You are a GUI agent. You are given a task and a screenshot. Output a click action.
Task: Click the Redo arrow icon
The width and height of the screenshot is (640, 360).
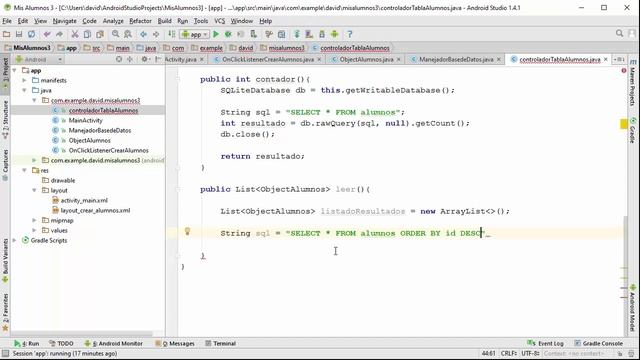pyautogui.click(x=60, y=34)
